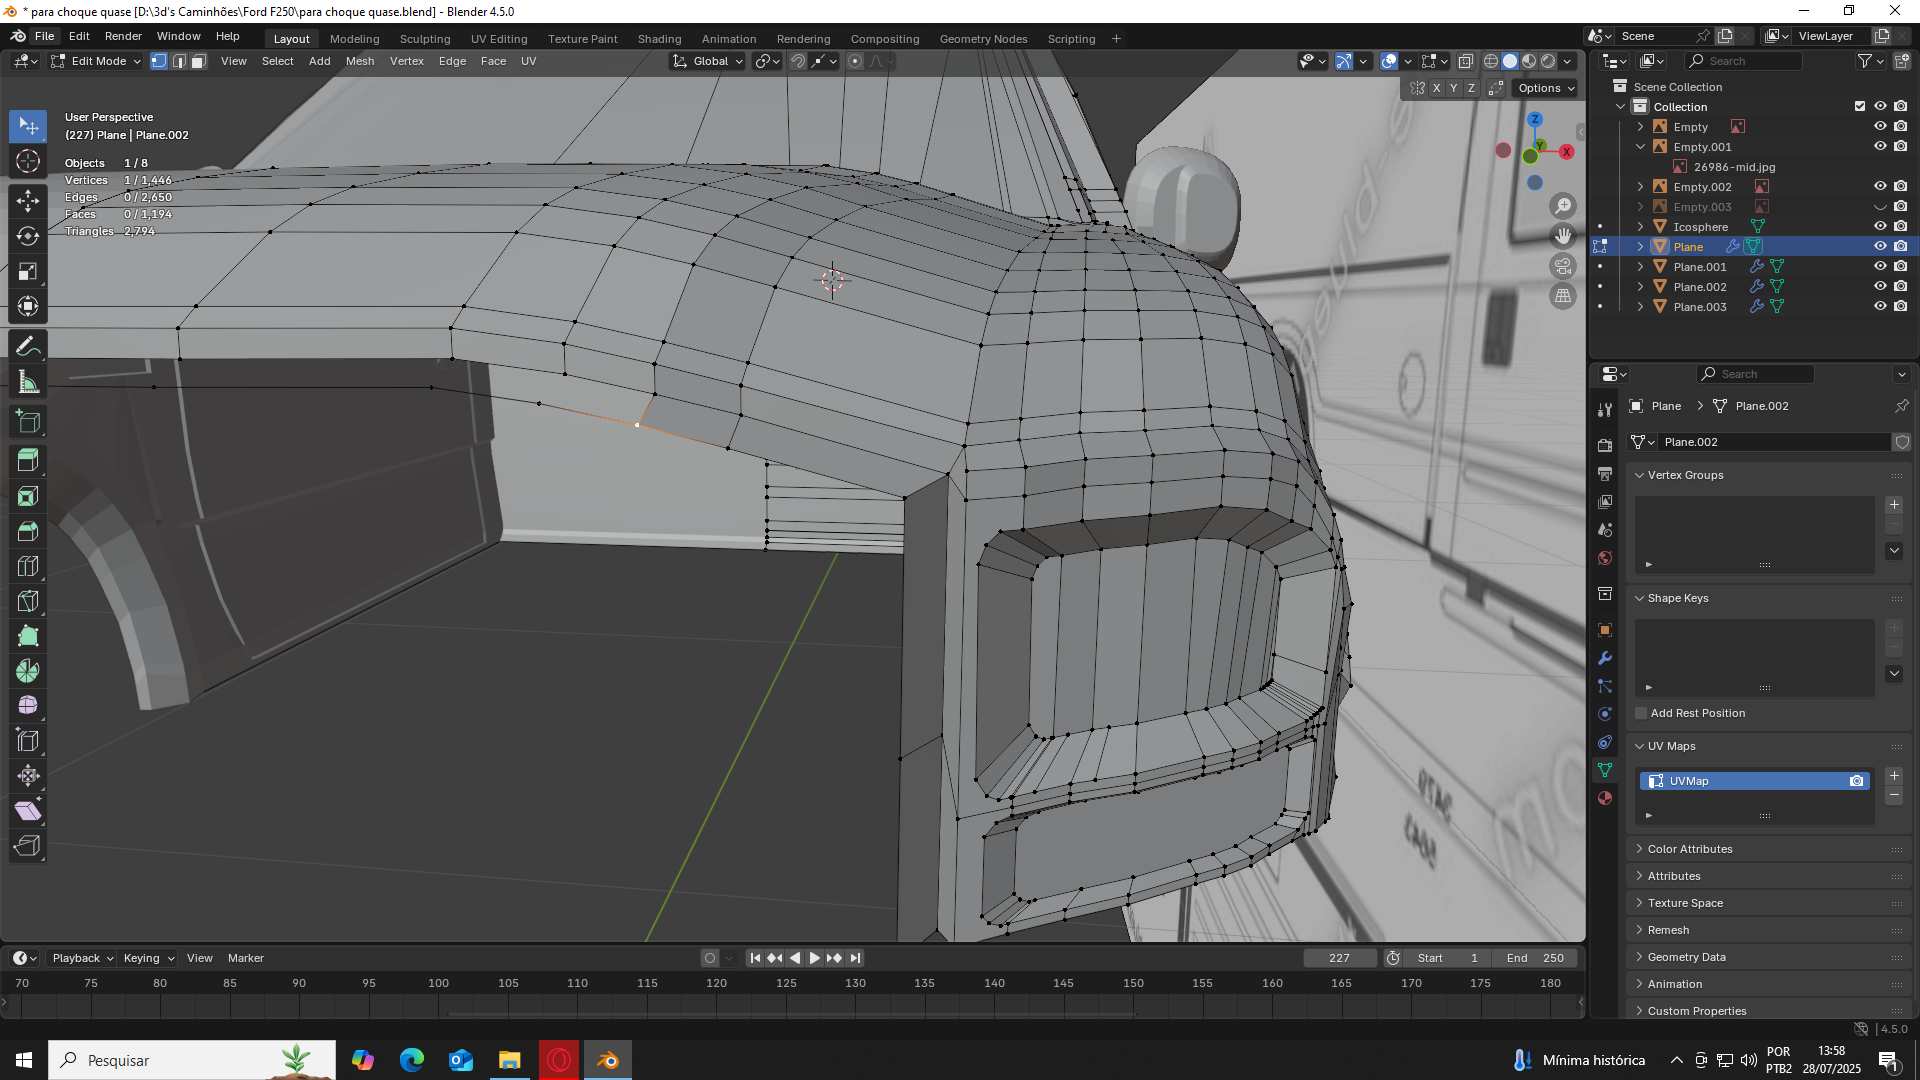
Task: Enable the Add Rest Position checkbox
Action: point(1641,713)
